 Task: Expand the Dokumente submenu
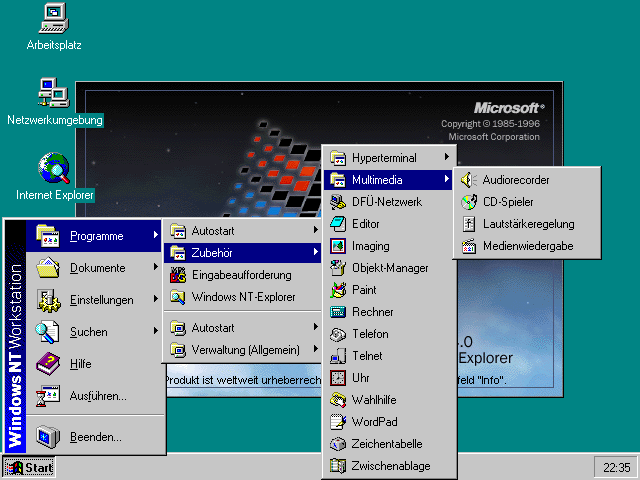[x=98, y=268]
